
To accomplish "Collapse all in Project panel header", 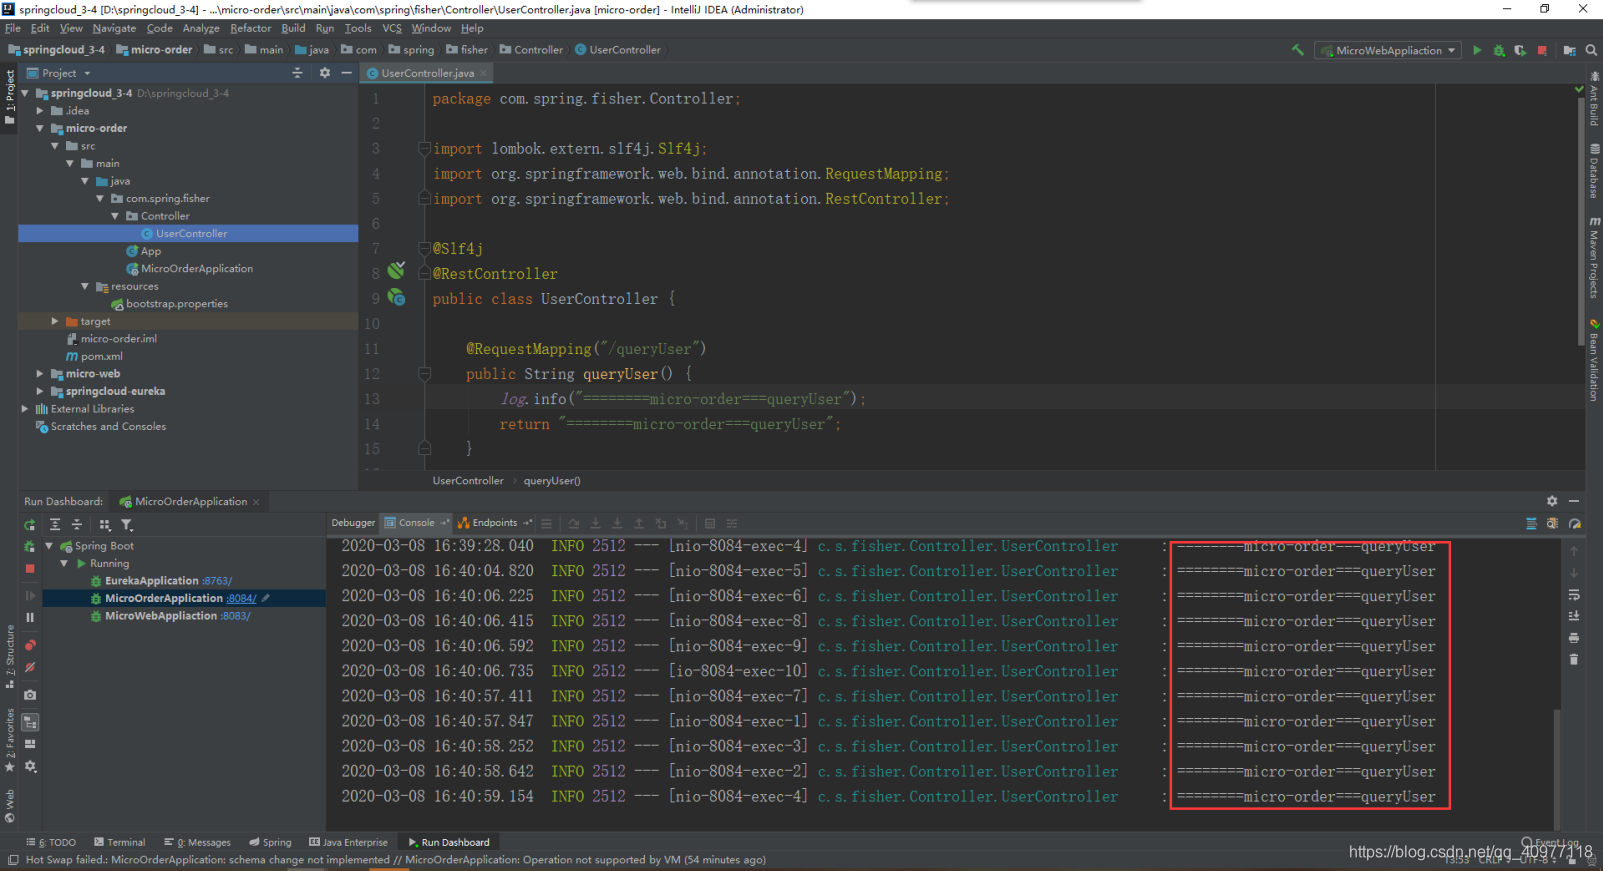I will coord(297,73).
